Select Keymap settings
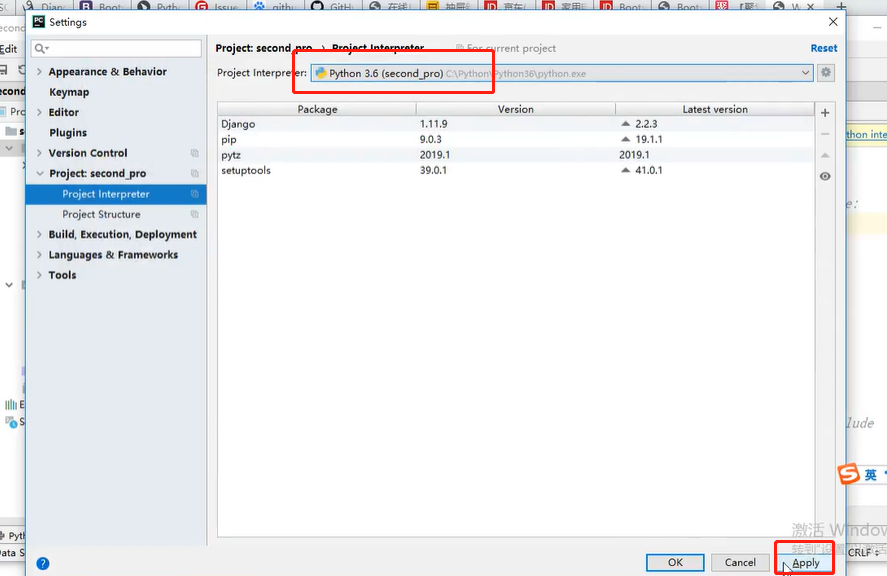The image size is (887, 576). (69, 92)
